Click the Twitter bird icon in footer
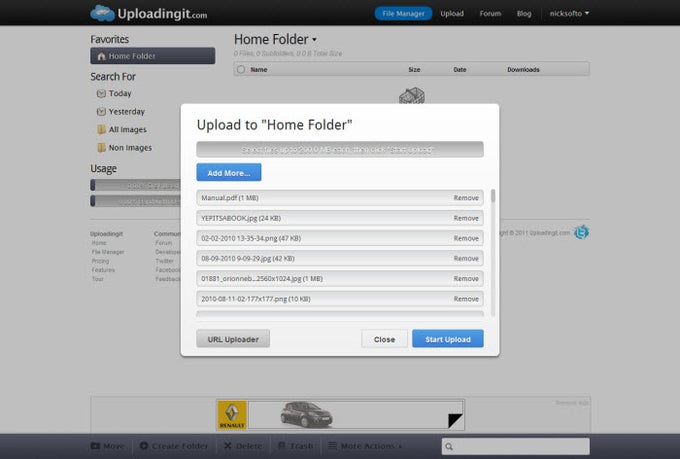The width and height of the screenshot is (680, 459). coord(581,232)
